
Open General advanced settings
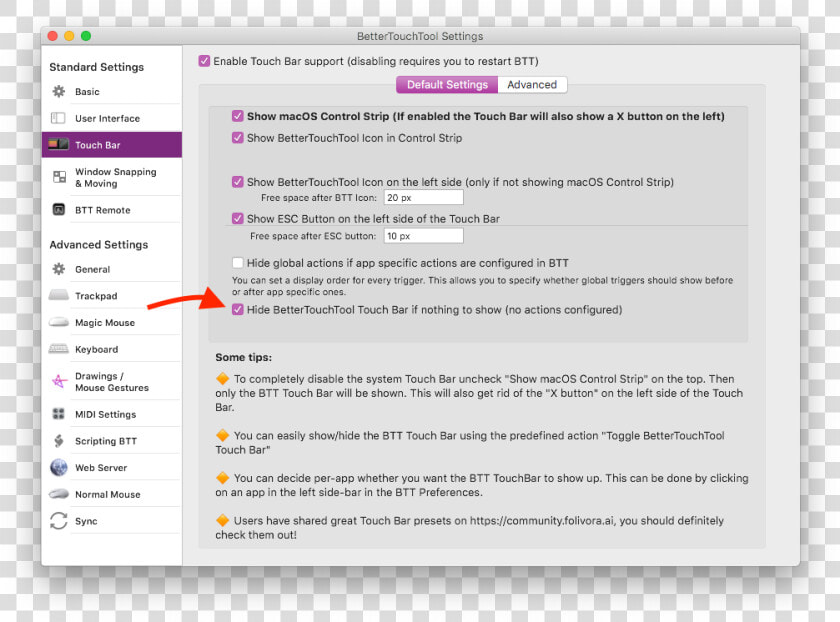click(x=111, y=269)
